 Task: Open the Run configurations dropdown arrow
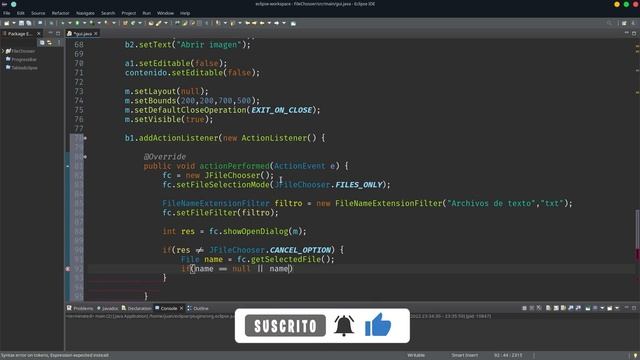[84, 23]
